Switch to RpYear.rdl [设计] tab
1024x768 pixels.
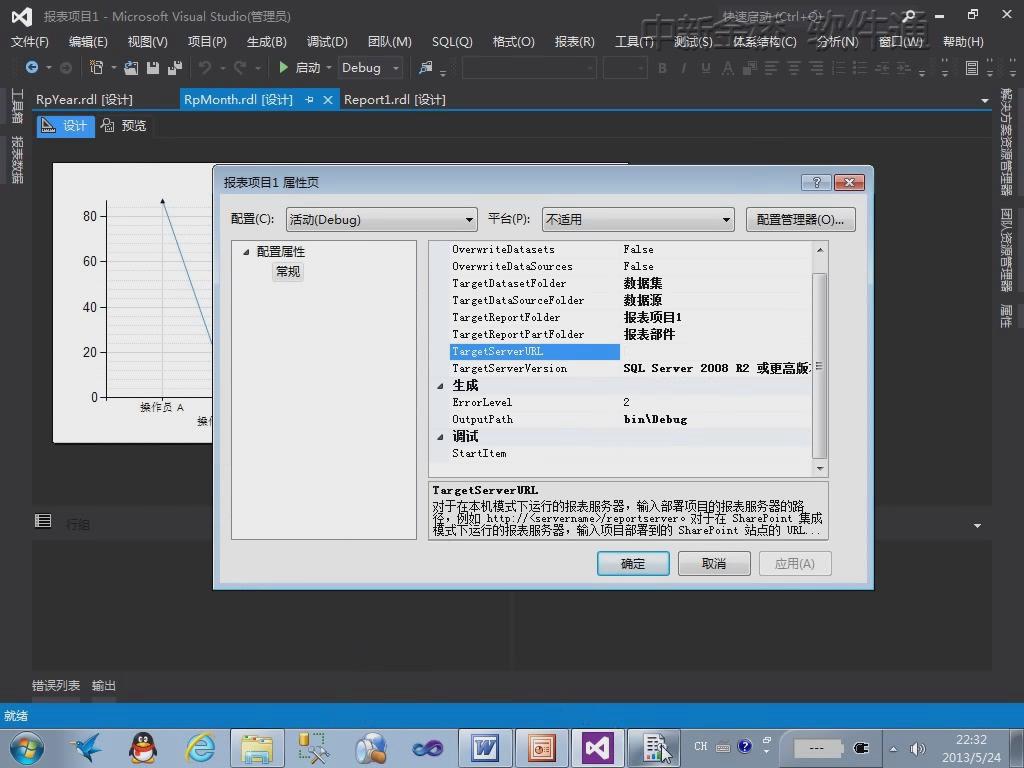tap(84, 99)
